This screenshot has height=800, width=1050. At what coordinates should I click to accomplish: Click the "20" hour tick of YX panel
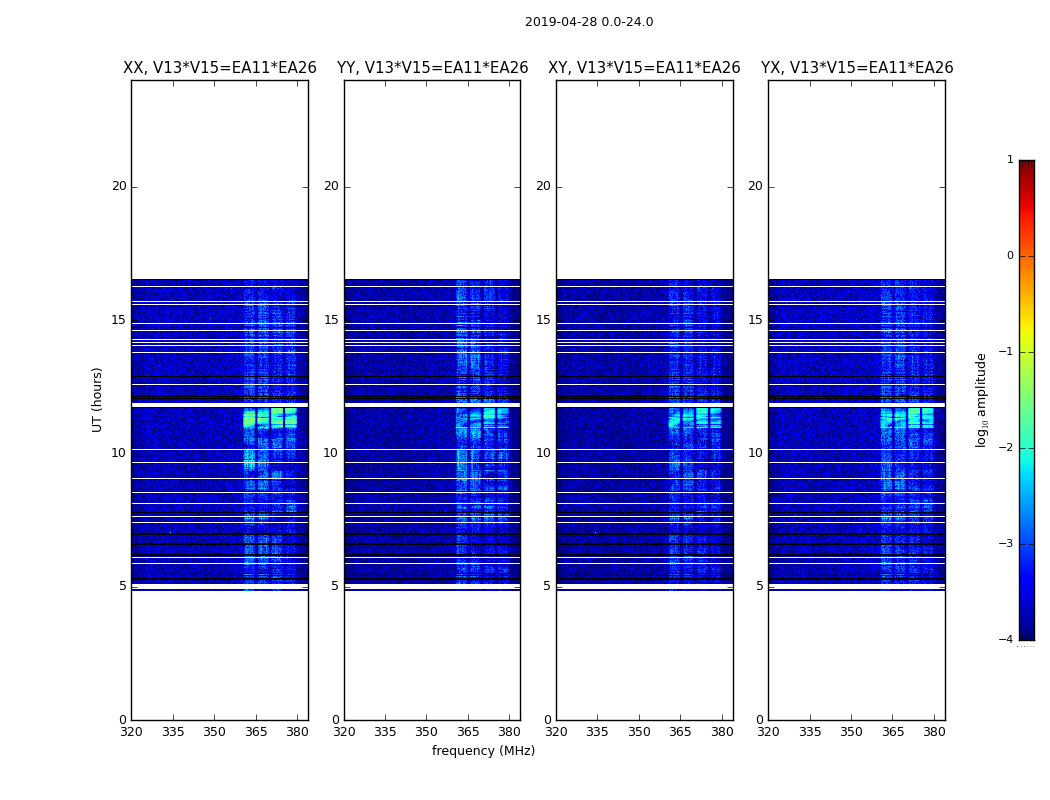[x=755, y=186]
